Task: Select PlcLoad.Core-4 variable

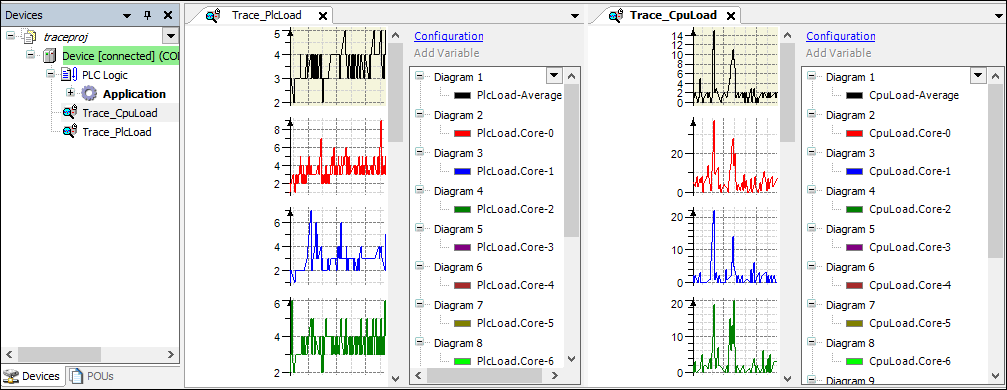Action: 515,285
